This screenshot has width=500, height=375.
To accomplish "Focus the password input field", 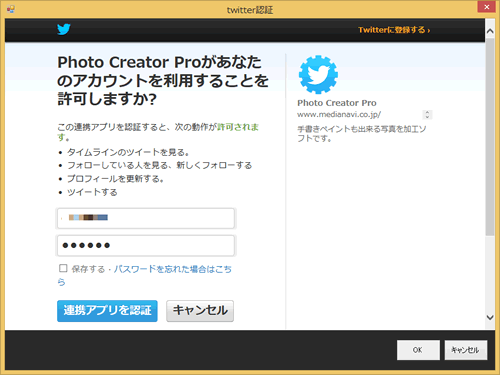I will [146, 246].
